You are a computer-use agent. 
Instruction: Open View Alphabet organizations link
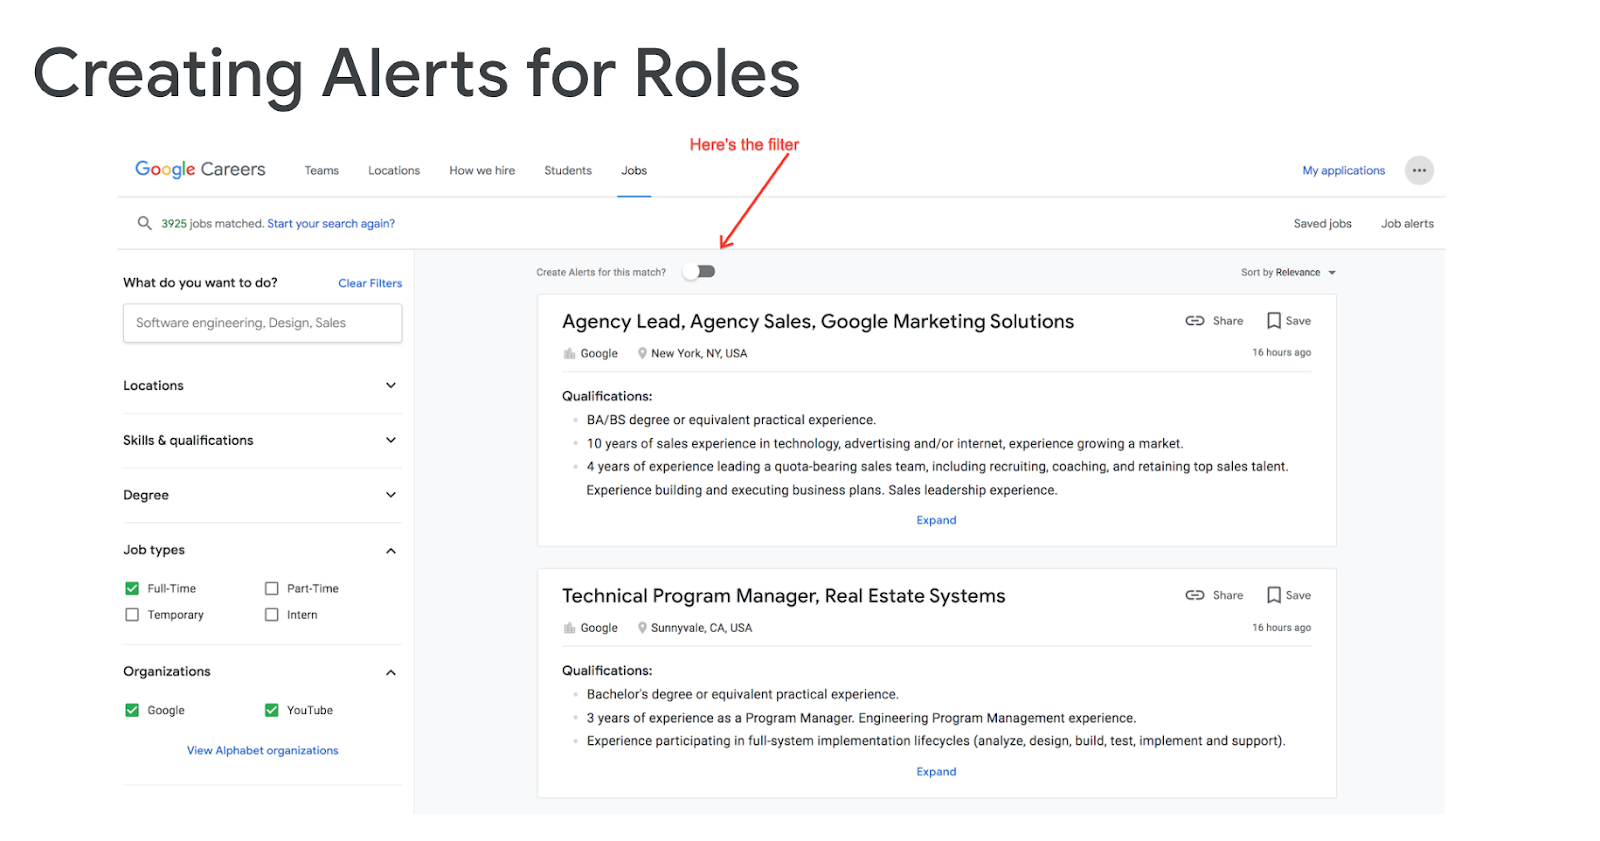(263, 751)
